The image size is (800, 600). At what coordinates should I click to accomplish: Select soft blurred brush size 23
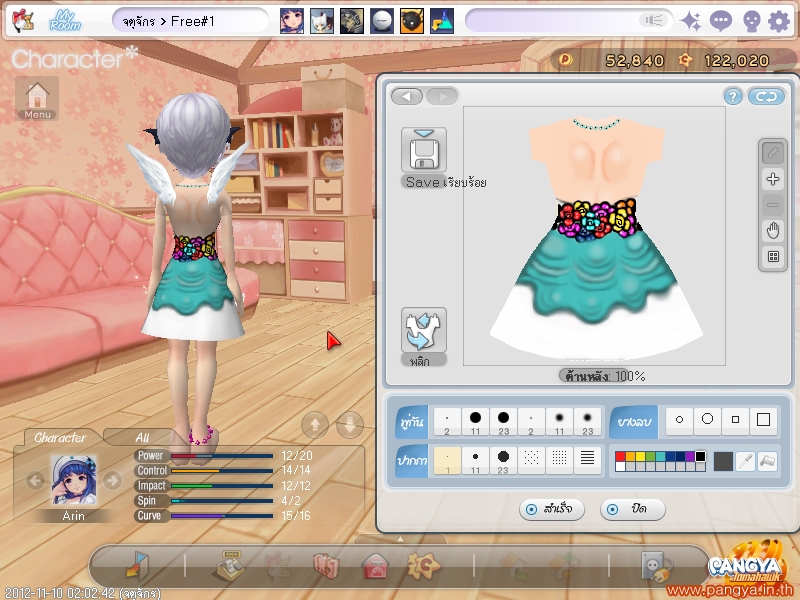587,421
